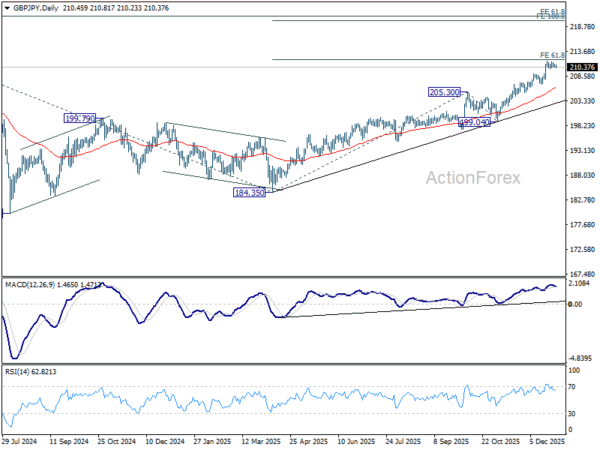
Task: Select the 205.300 price label
Action: pyautogui.click(x=444, y=92)
